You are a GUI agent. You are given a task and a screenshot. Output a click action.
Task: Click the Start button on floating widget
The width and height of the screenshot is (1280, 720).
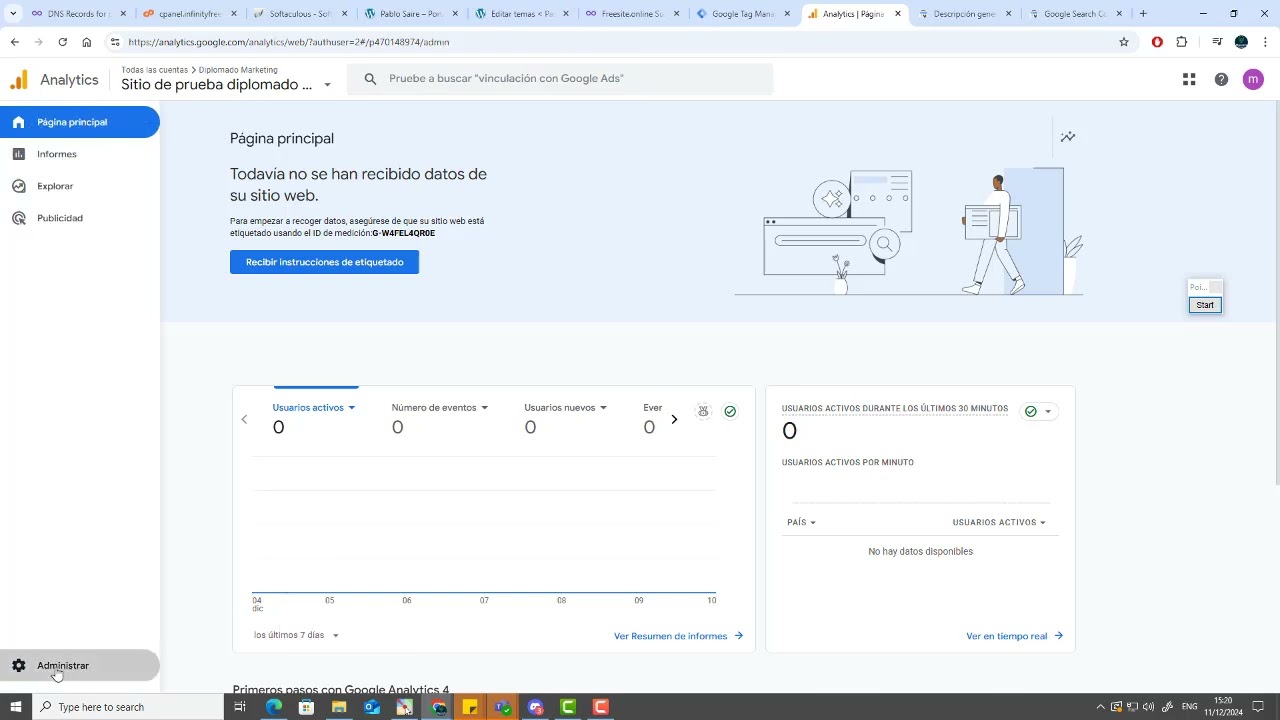tap(1205, 305)
